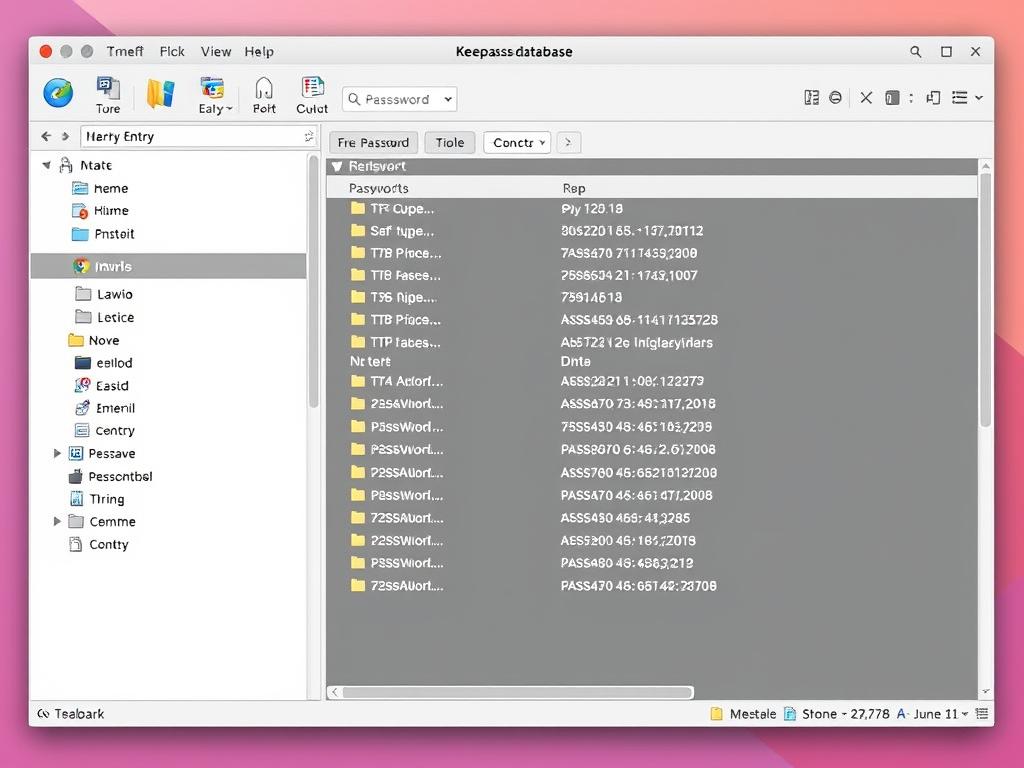1024x768 pixels.
Task: Expand the Pessave tree node
Action: tap(57, 453)
